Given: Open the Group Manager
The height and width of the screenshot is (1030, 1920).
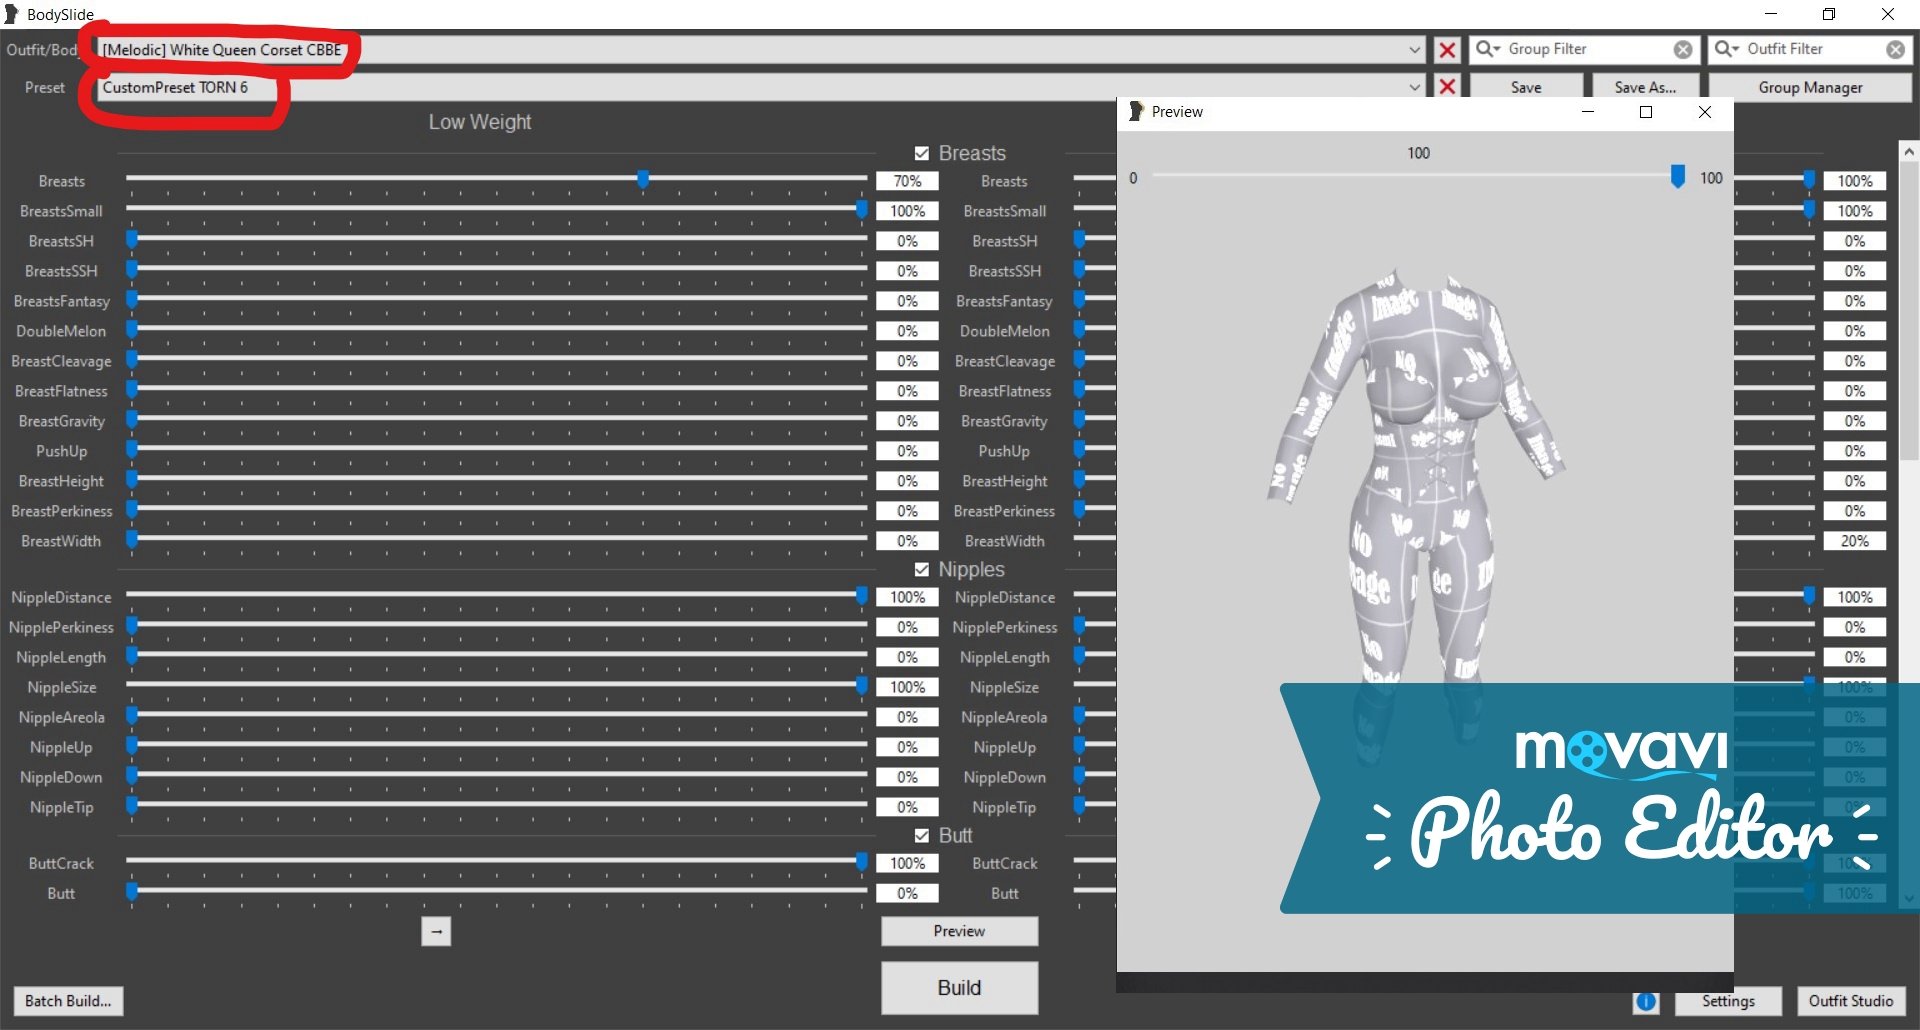Looking at the screenshot, I should pyautogui.click(x=1810, y=87).
